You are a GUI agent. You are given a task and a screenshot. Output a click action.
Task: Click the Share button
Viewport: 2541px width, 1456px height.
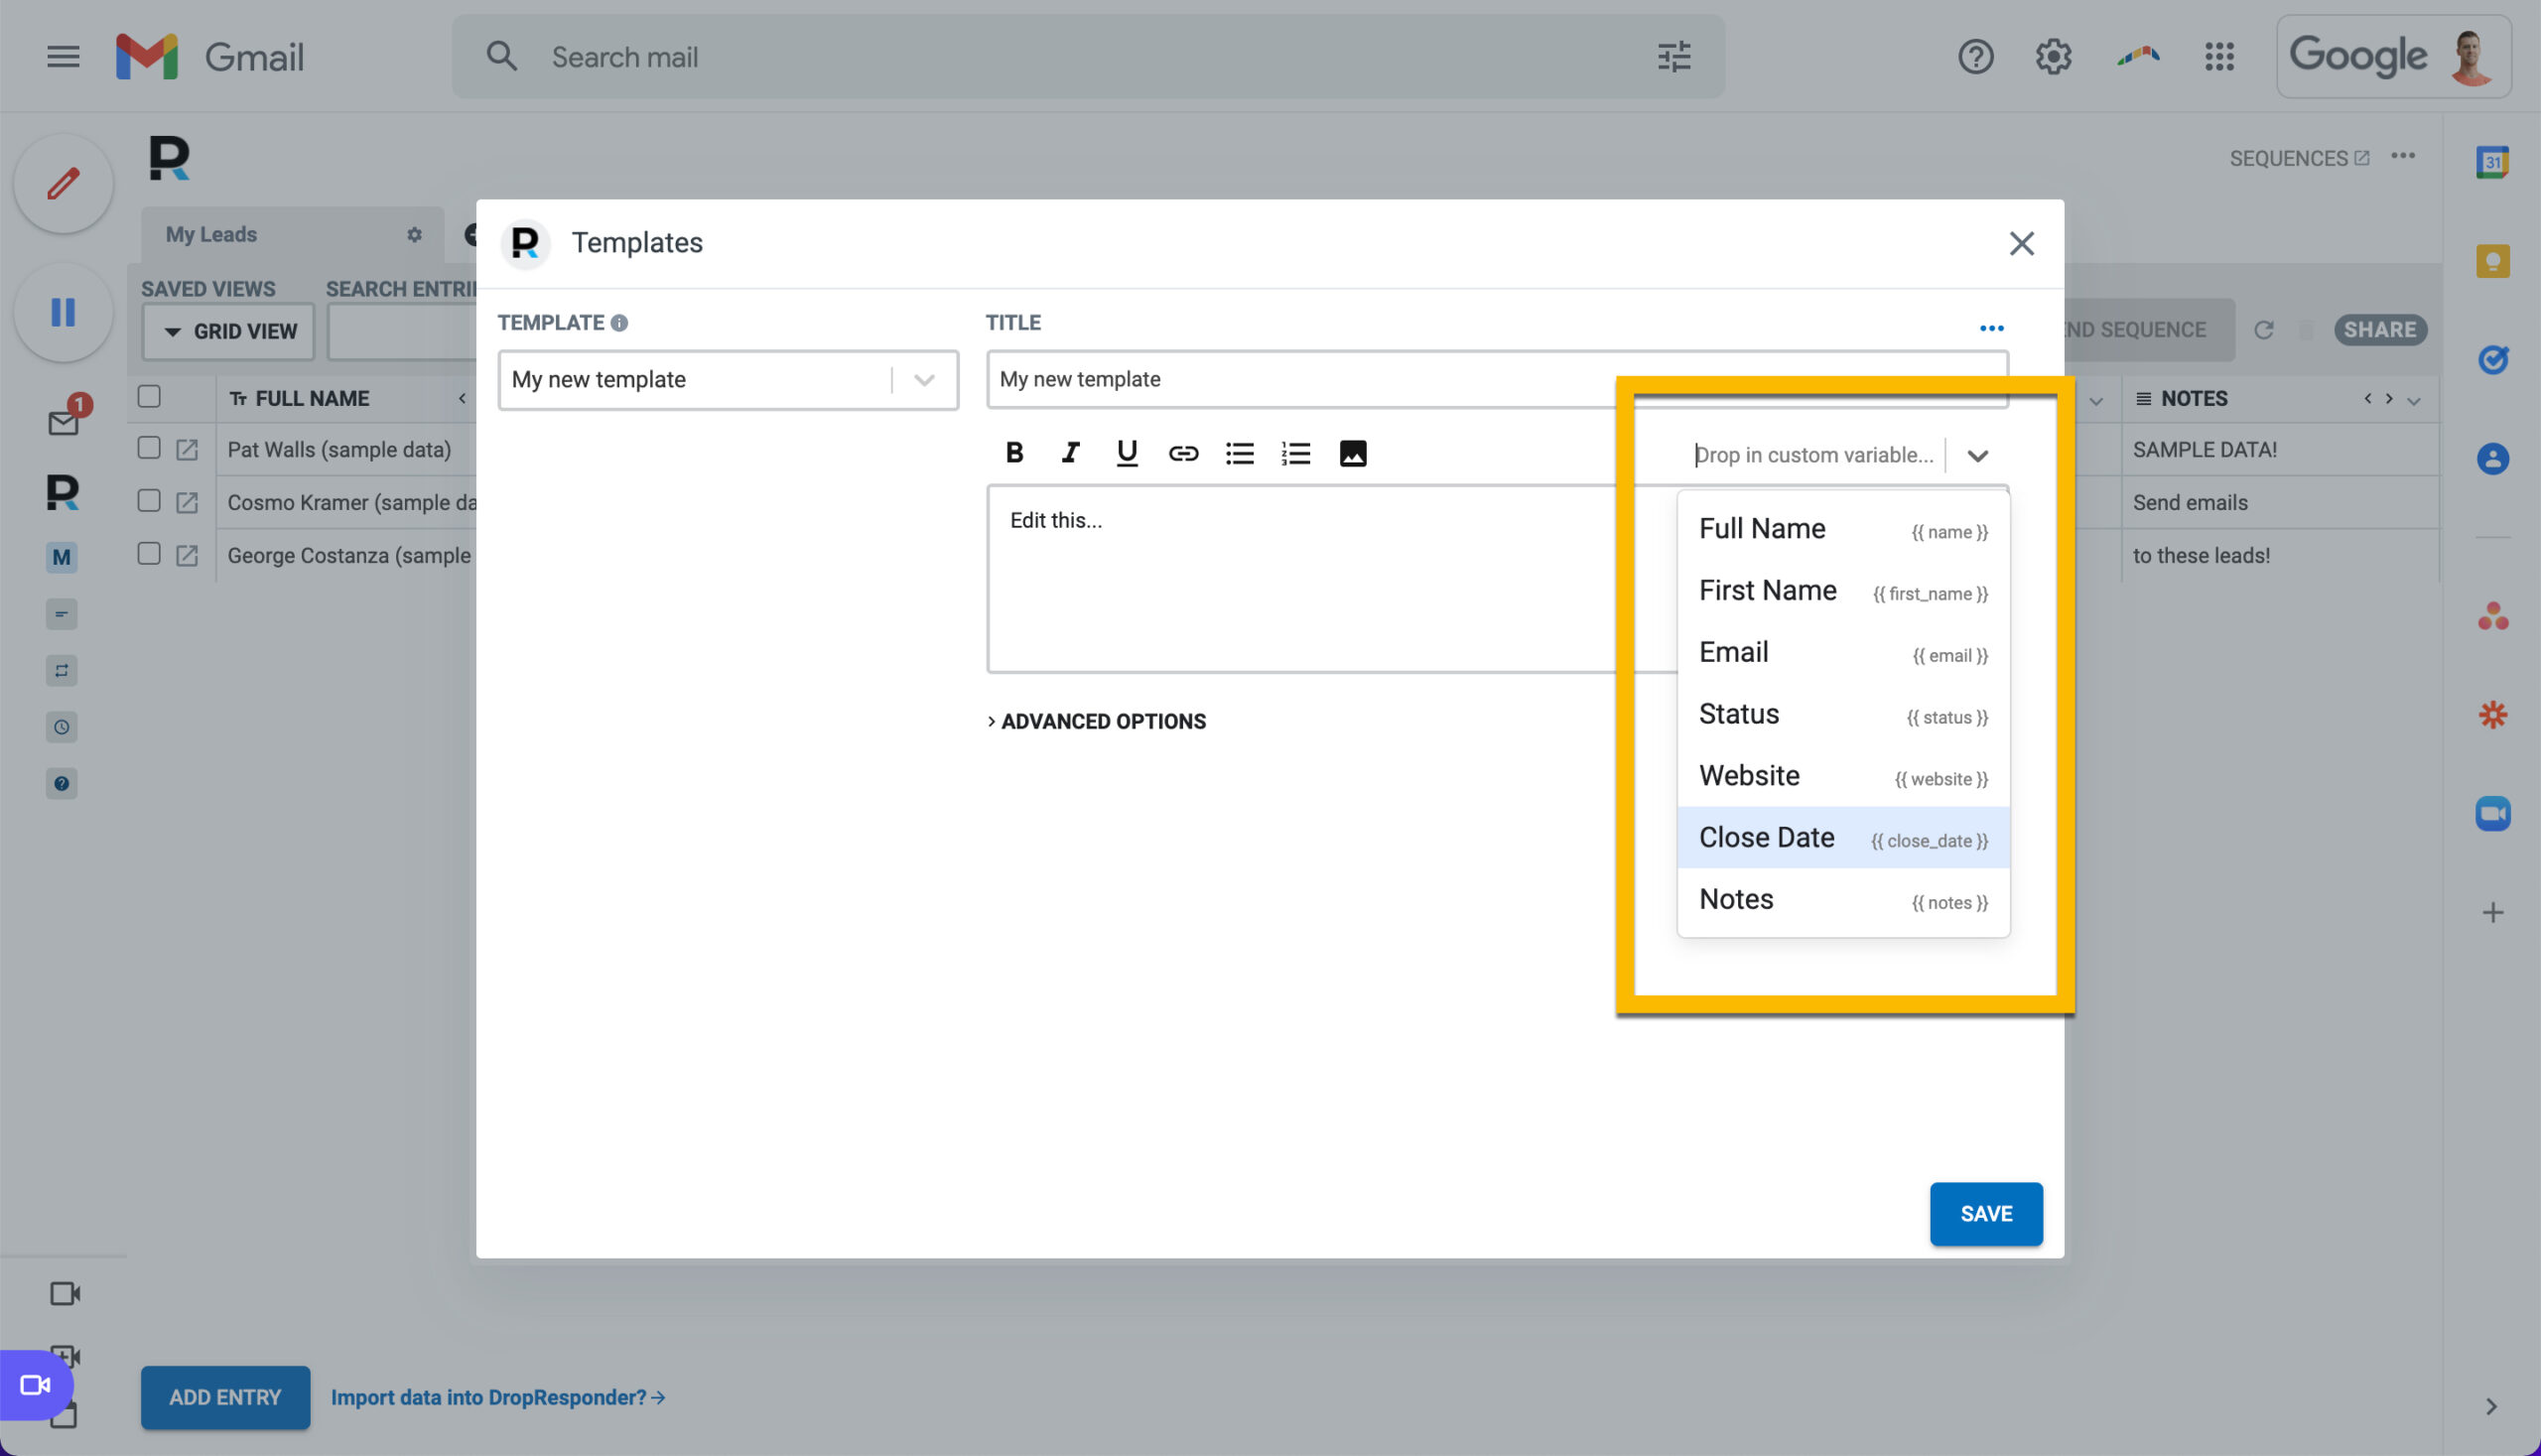2379,330
